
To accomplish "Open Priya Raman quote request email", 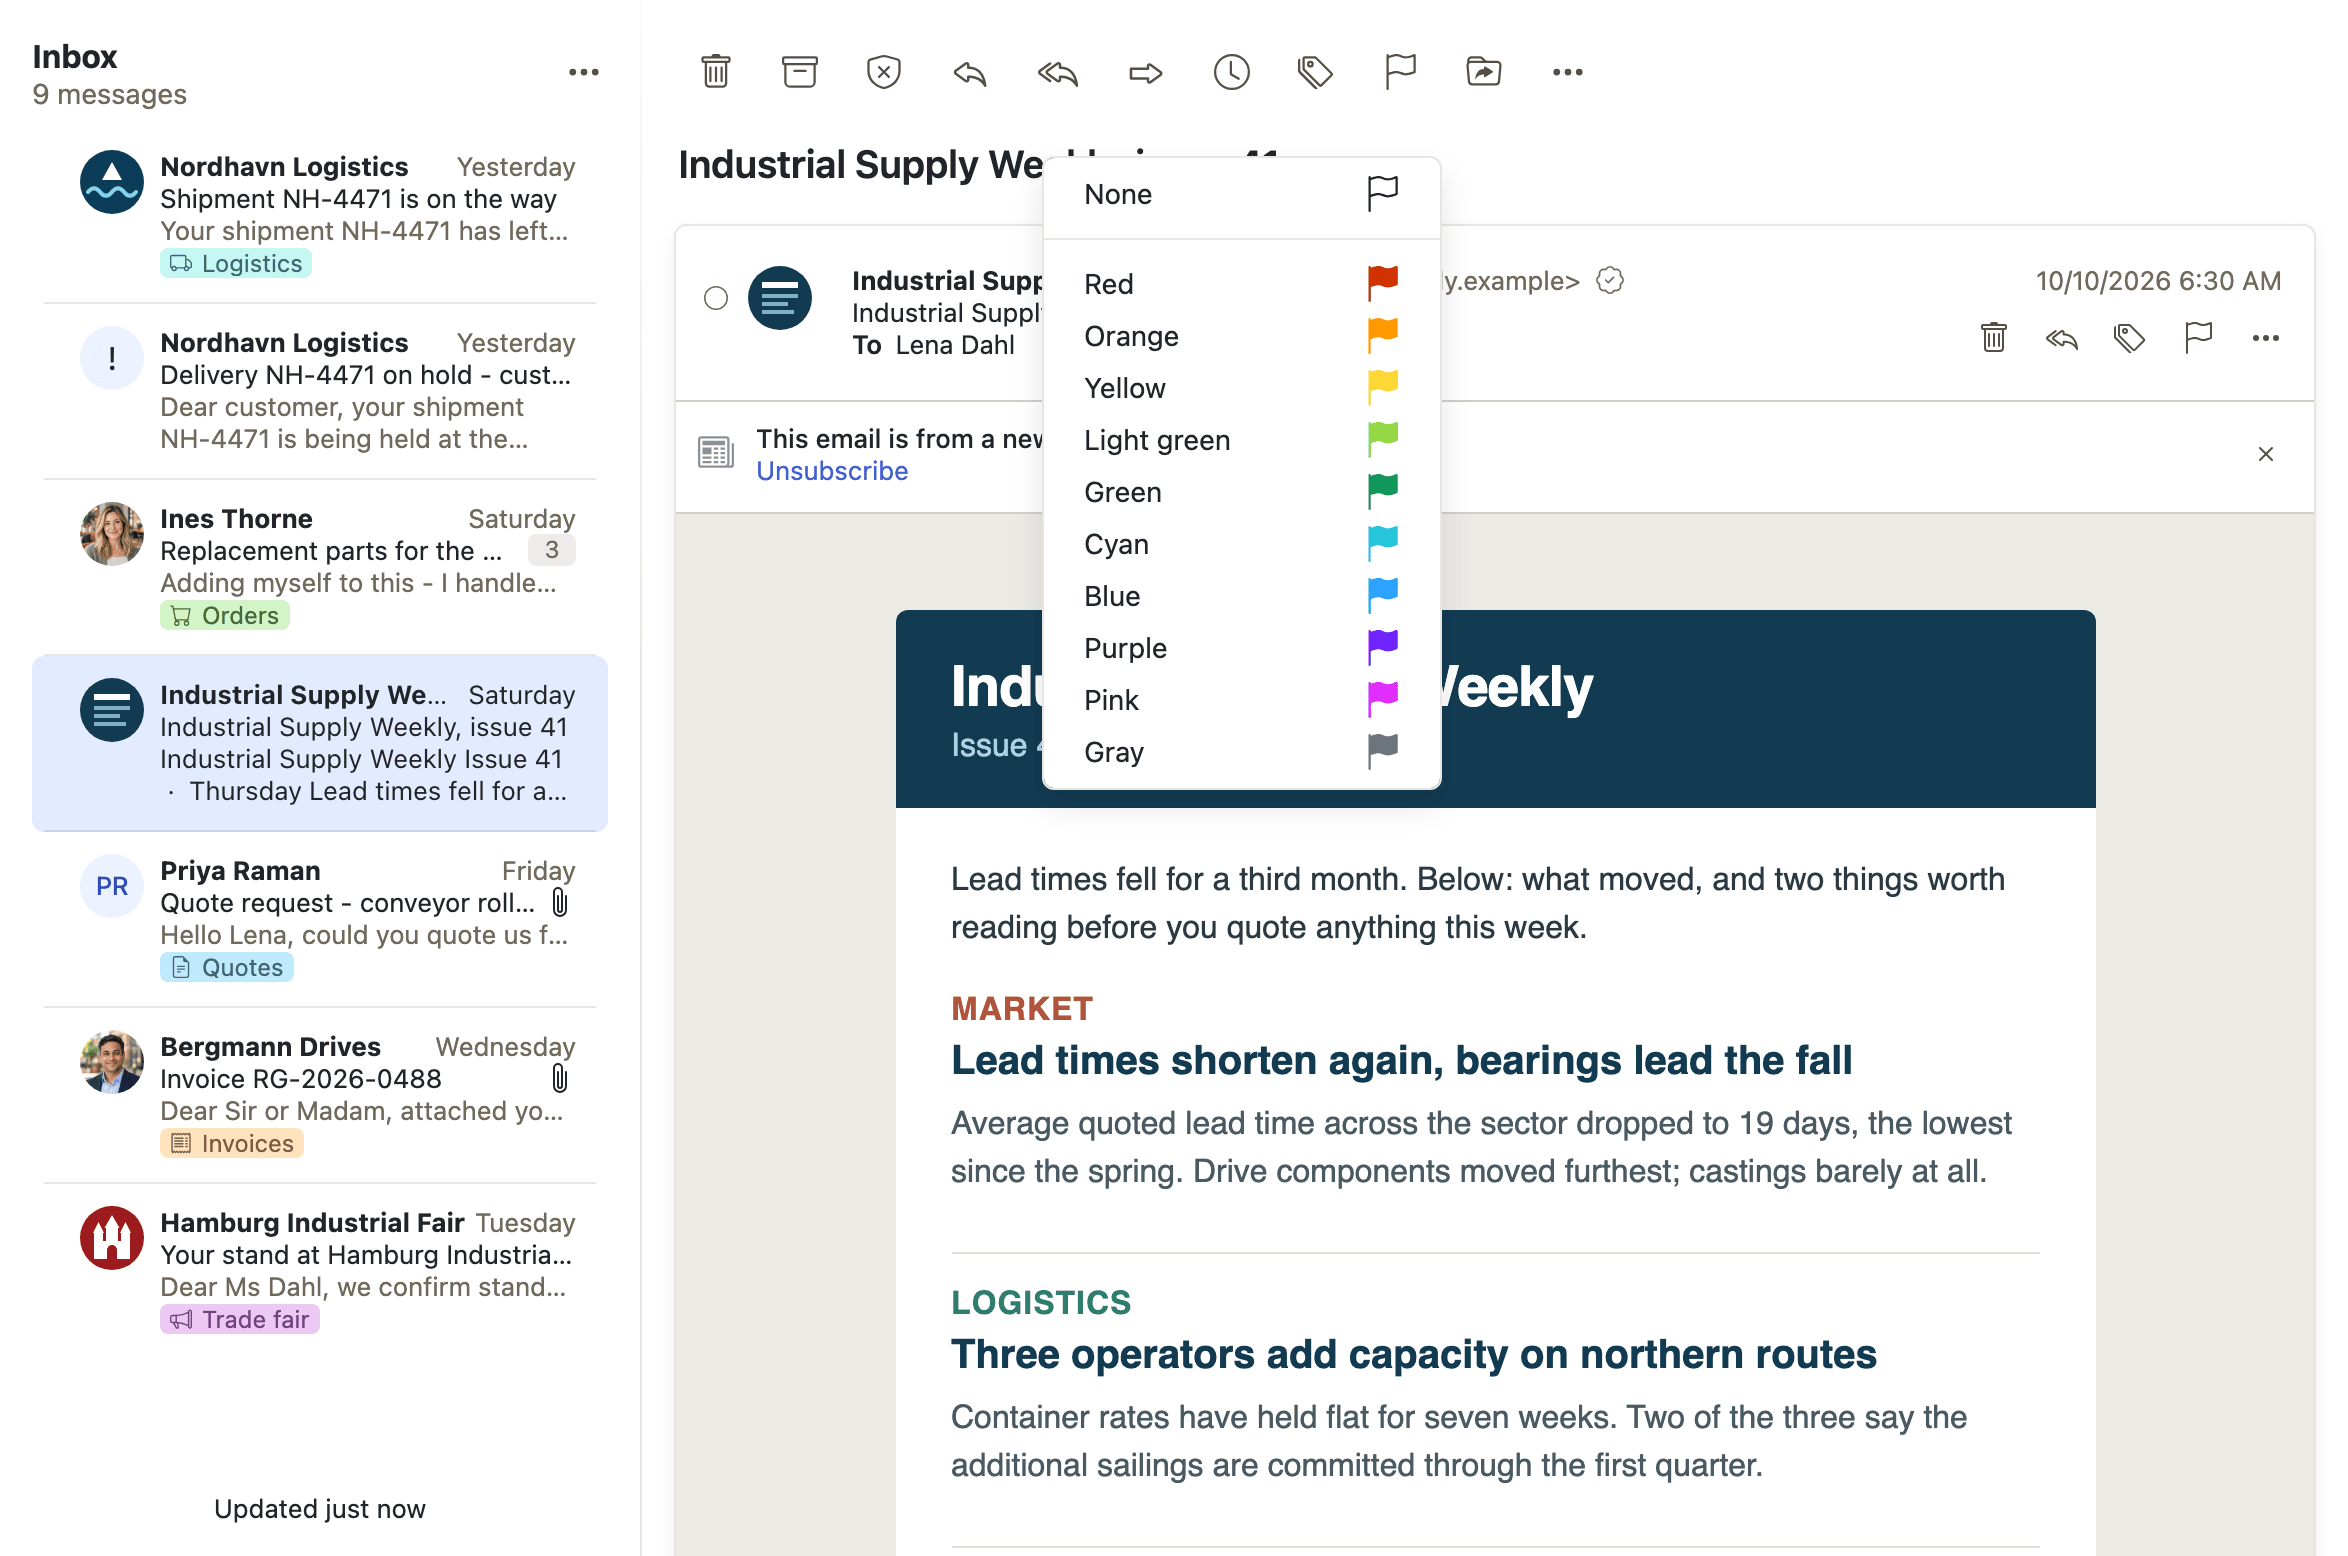I will 320,918.
